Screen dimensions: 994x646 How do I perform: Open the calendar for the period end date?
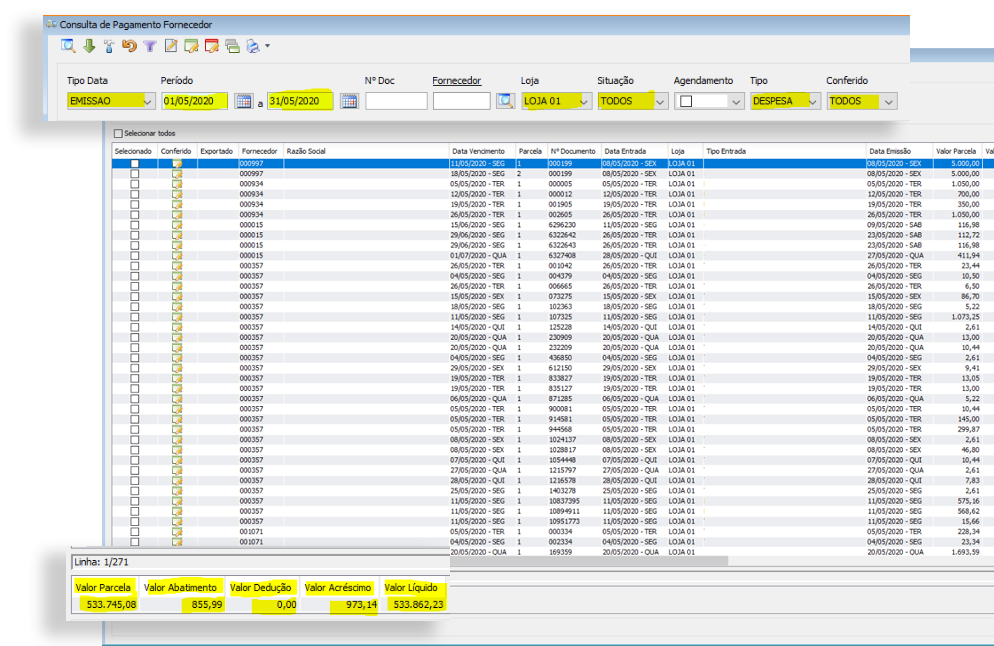click(349, 101)
